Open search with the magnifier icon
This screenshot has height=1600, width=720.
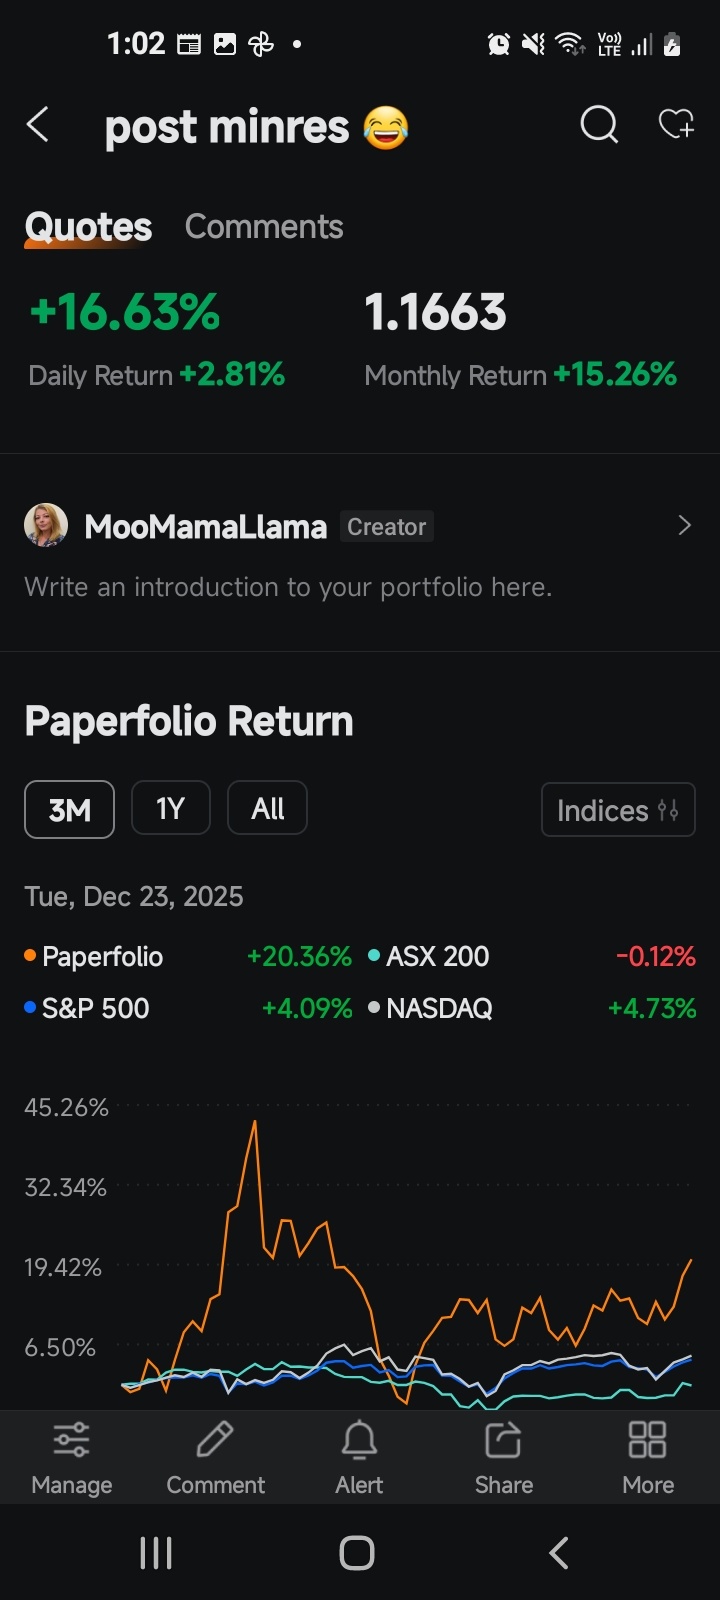click(x=599, y=126)
